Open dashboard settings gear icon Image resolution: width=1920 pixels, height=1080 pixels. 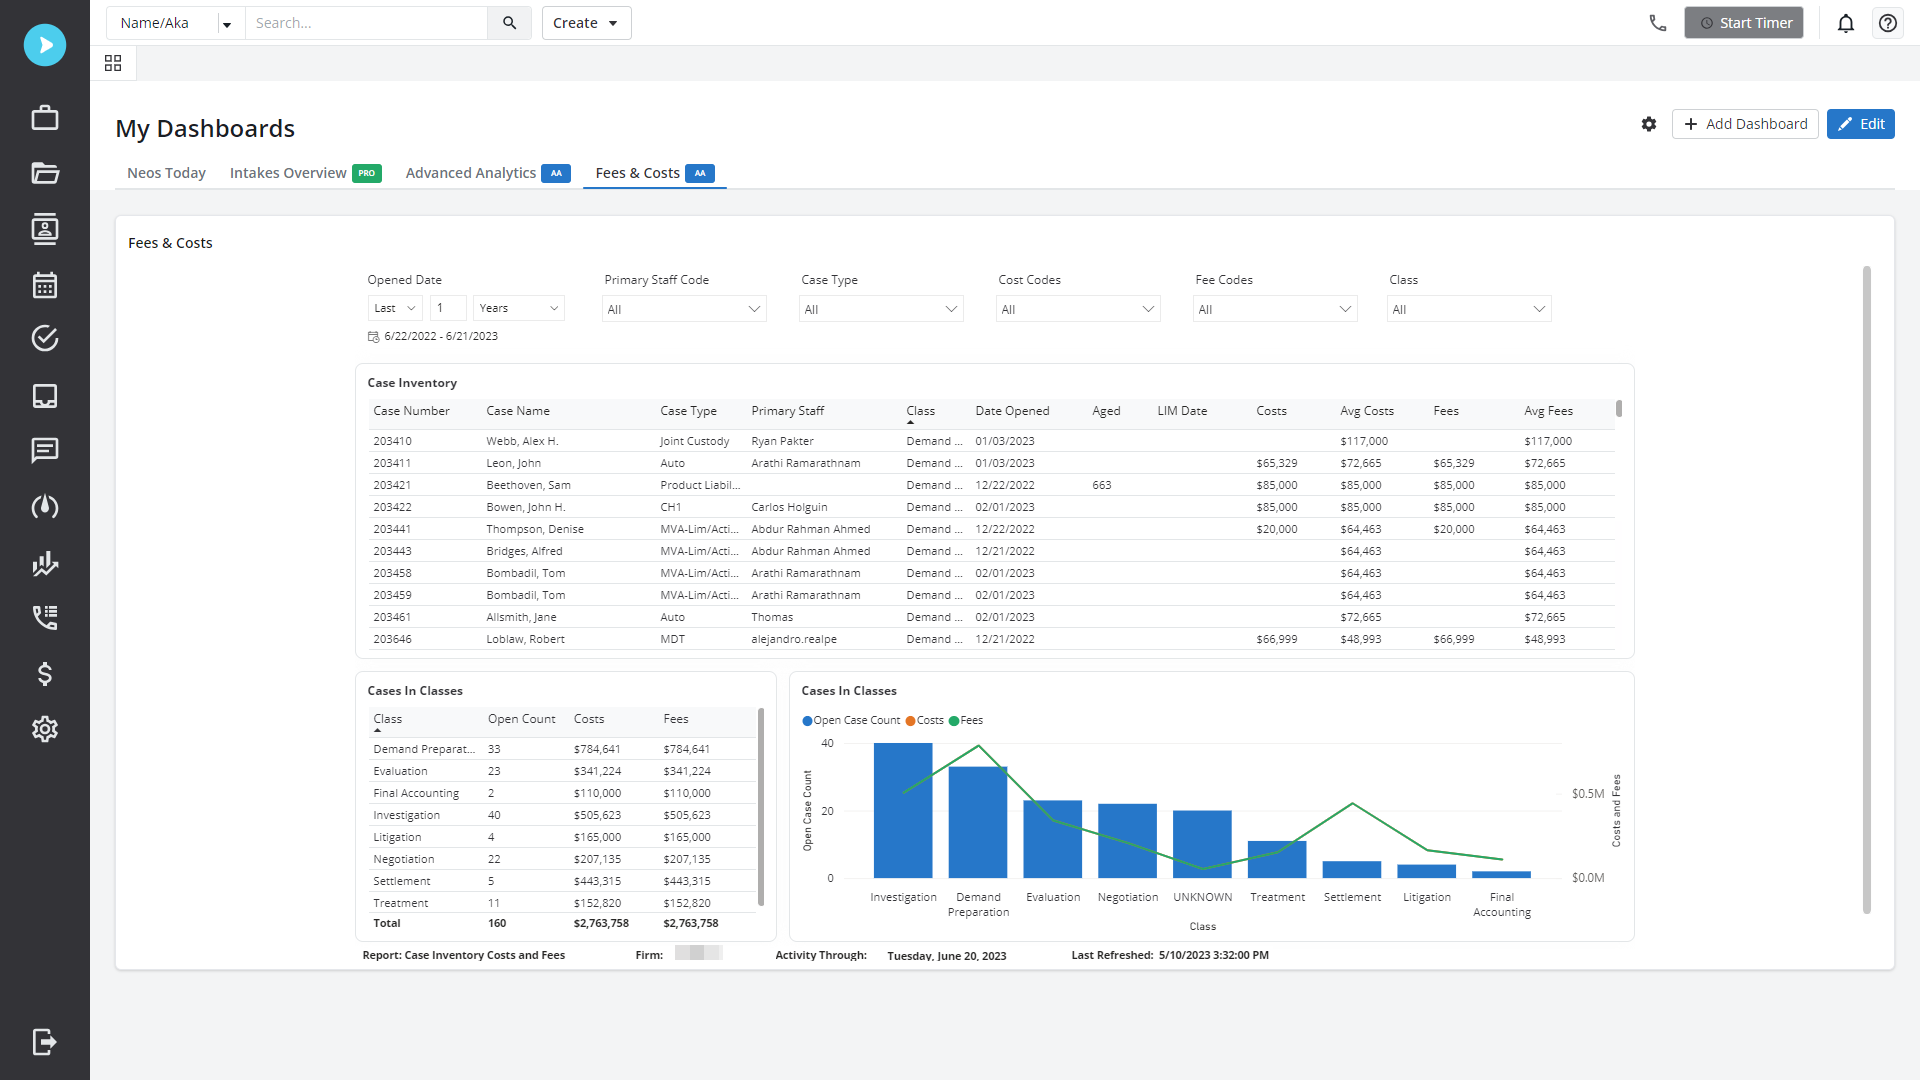1649,124
